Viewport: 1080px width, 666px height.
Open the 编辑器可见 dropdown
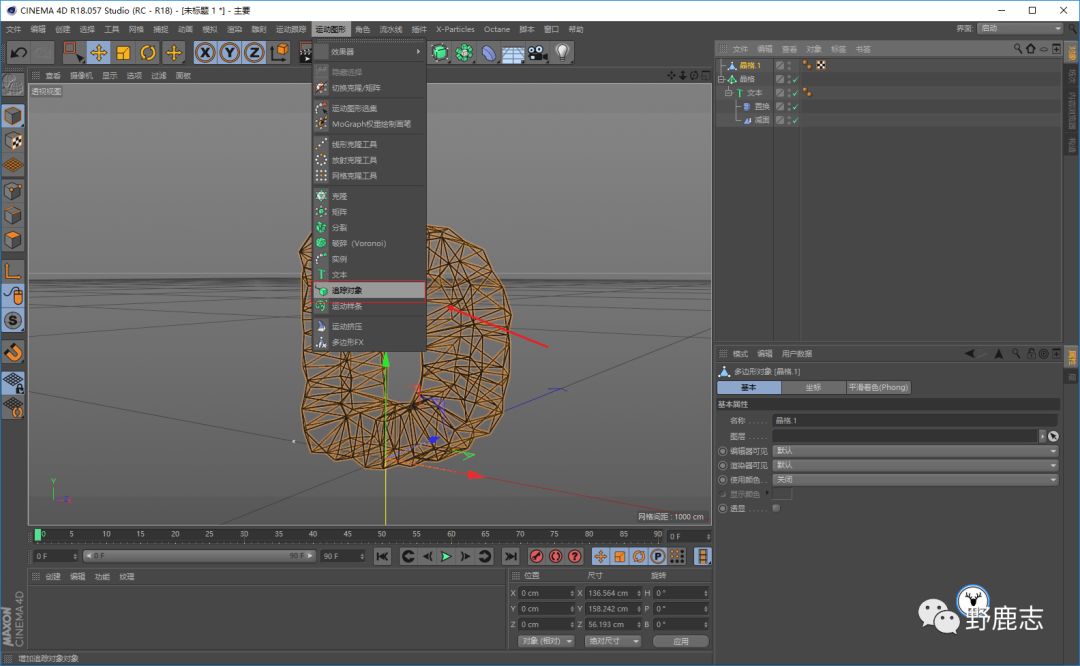915,450
